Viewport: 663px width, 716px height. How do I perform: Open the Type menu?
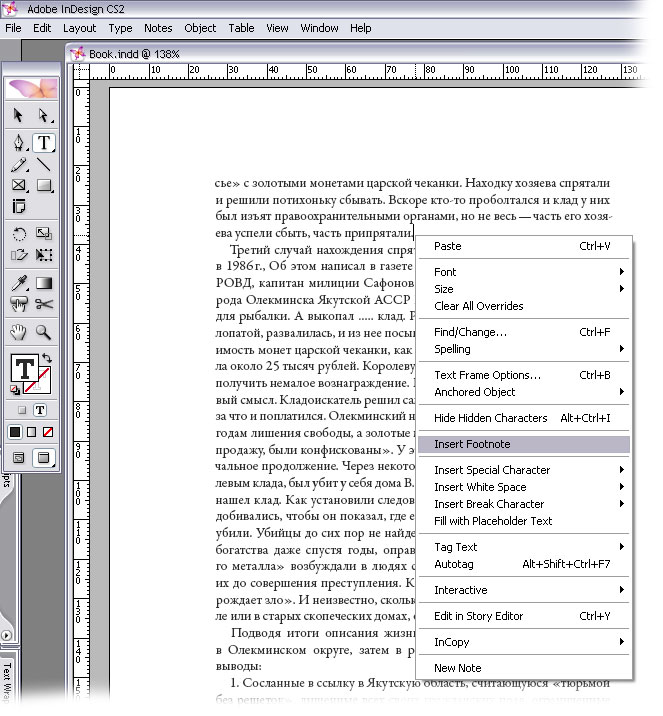[120, 28]
